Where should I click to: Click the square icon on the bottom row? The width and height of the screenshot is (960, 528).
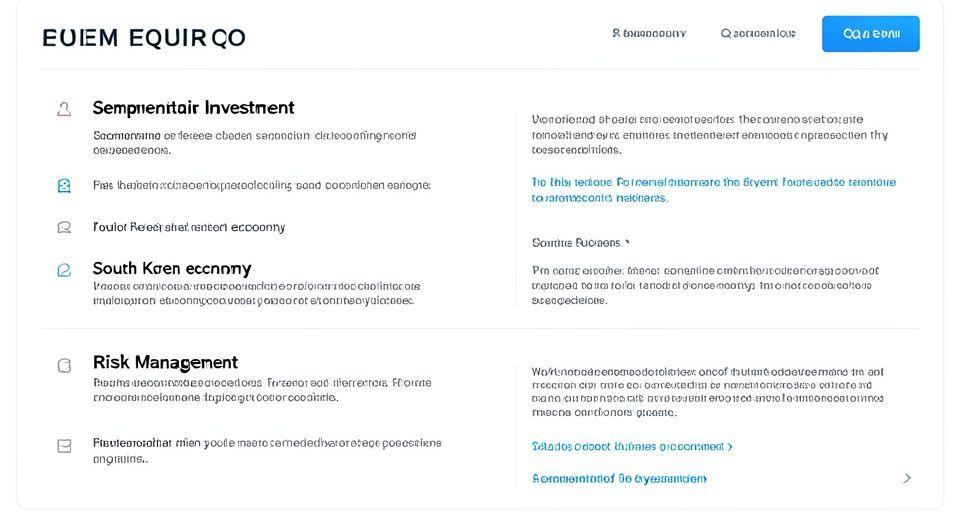click(x=64, y=445)
